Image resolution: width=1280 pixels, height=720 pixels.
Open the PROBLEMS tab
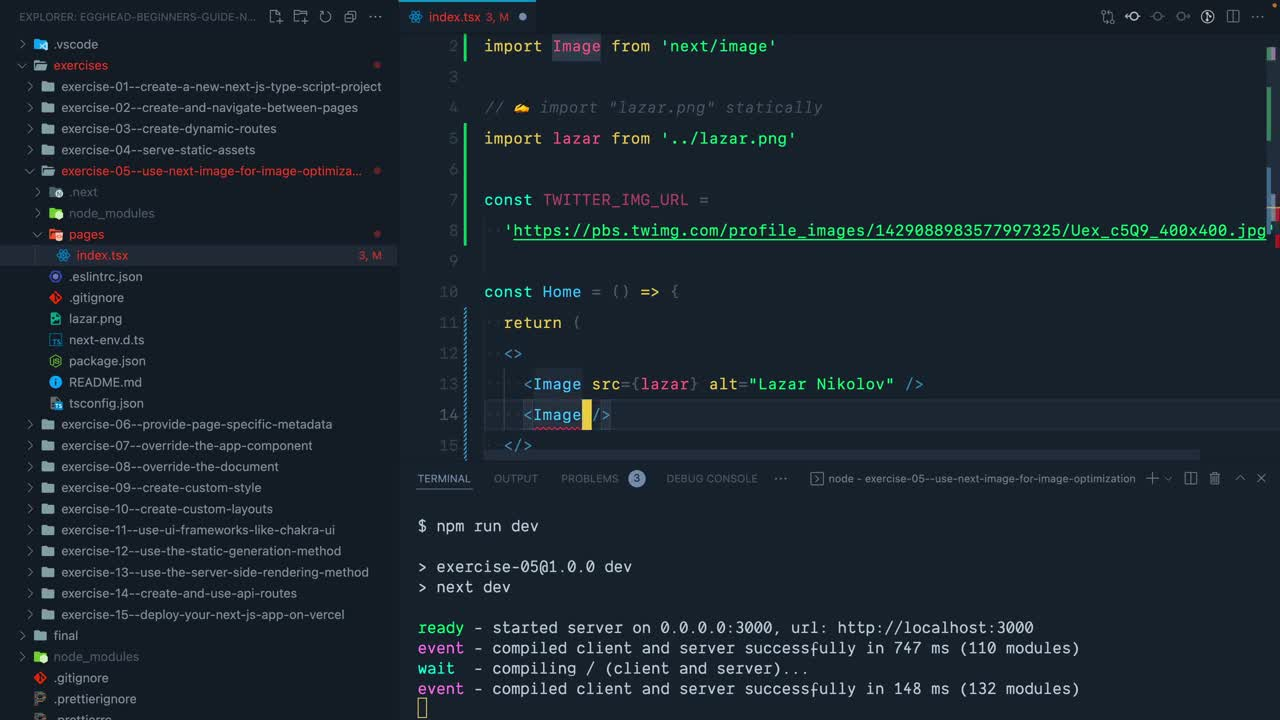tap(590, 479)
